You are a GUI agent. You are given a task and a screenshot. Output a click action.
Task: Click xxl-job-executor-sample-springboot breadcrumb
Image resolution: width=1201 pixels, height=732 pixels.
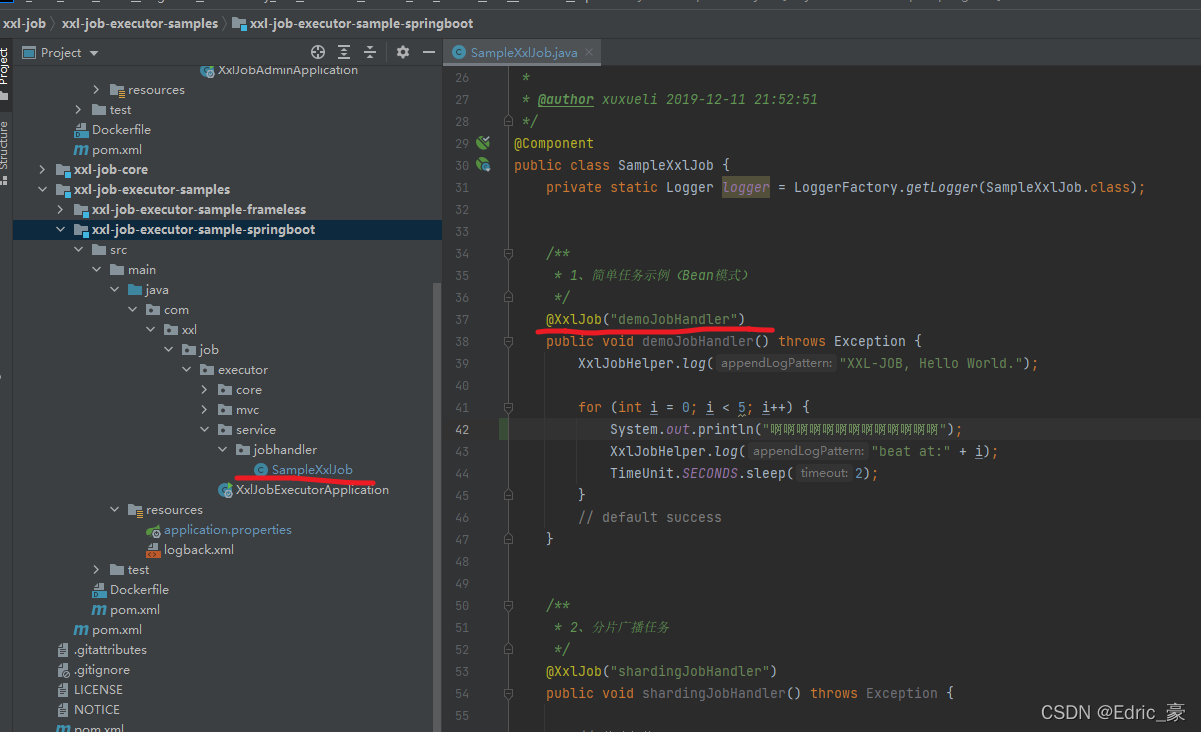point(361,22)
